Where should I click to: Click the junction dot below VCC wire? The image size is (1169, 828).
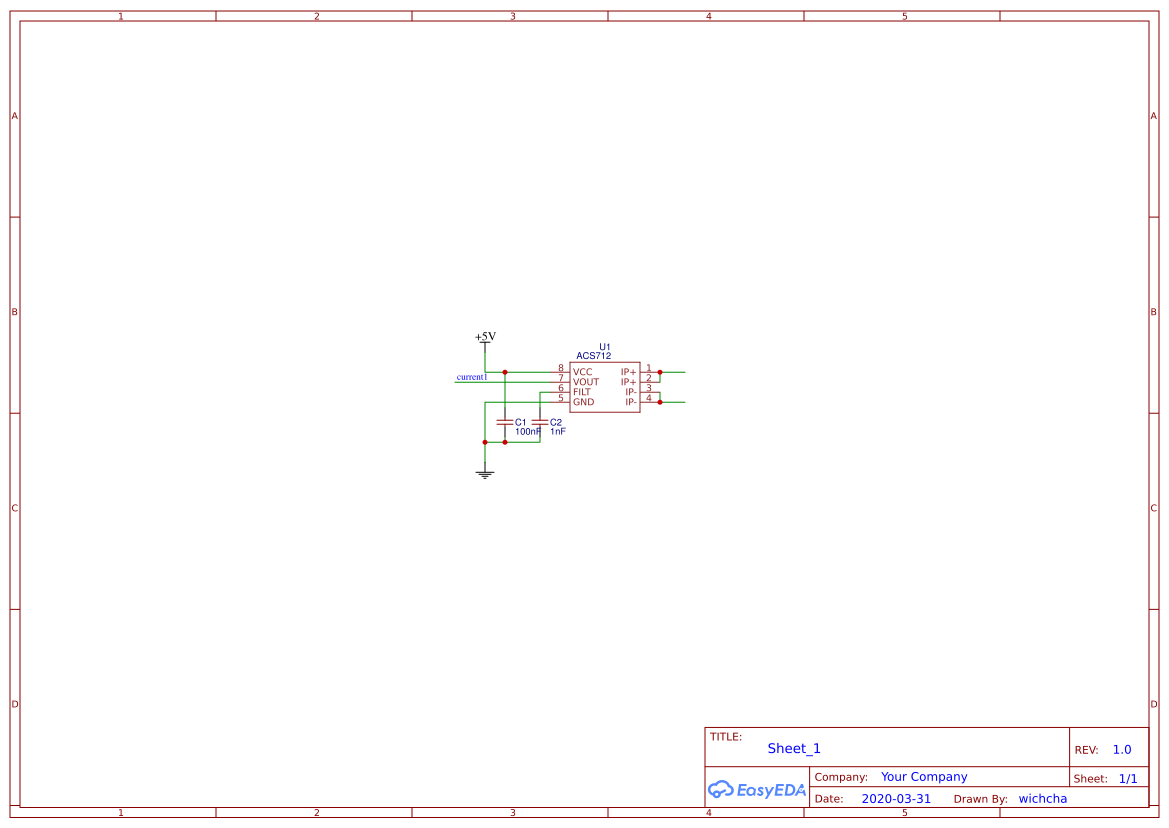[504, 372]
